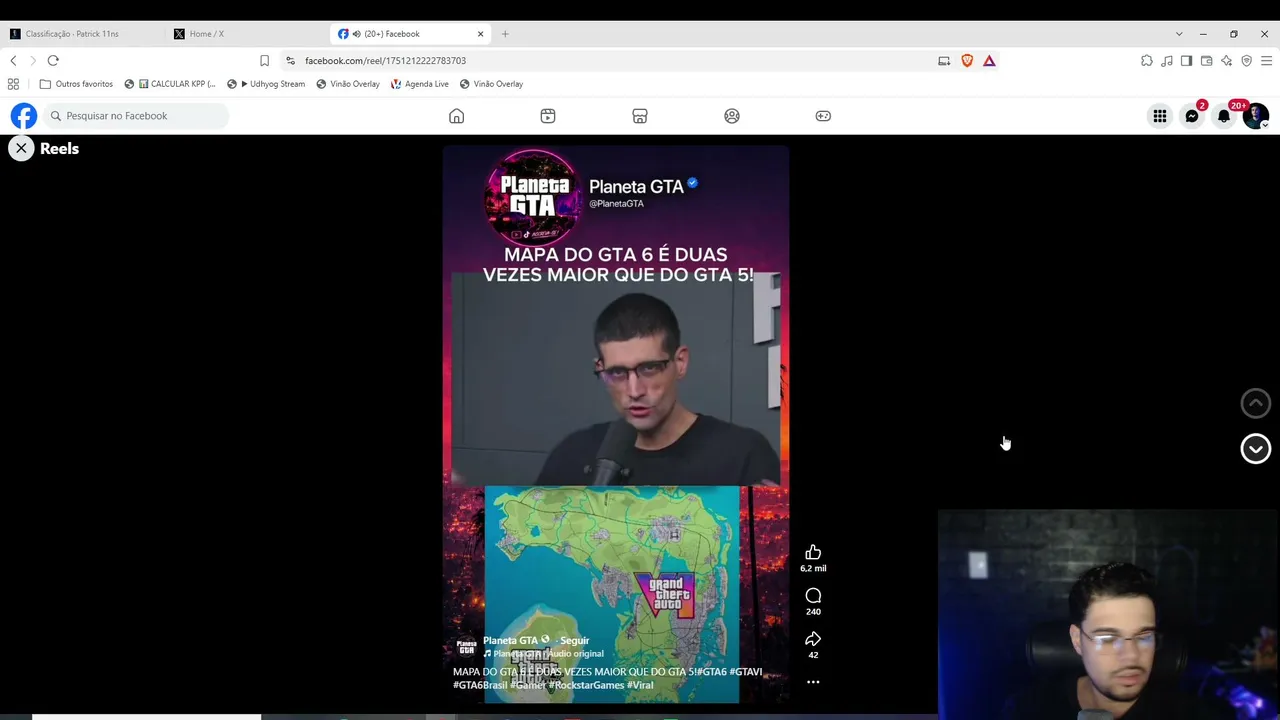Go to the previous reel
Screen dimensions: 1280x720
[x=1256, y=403]
